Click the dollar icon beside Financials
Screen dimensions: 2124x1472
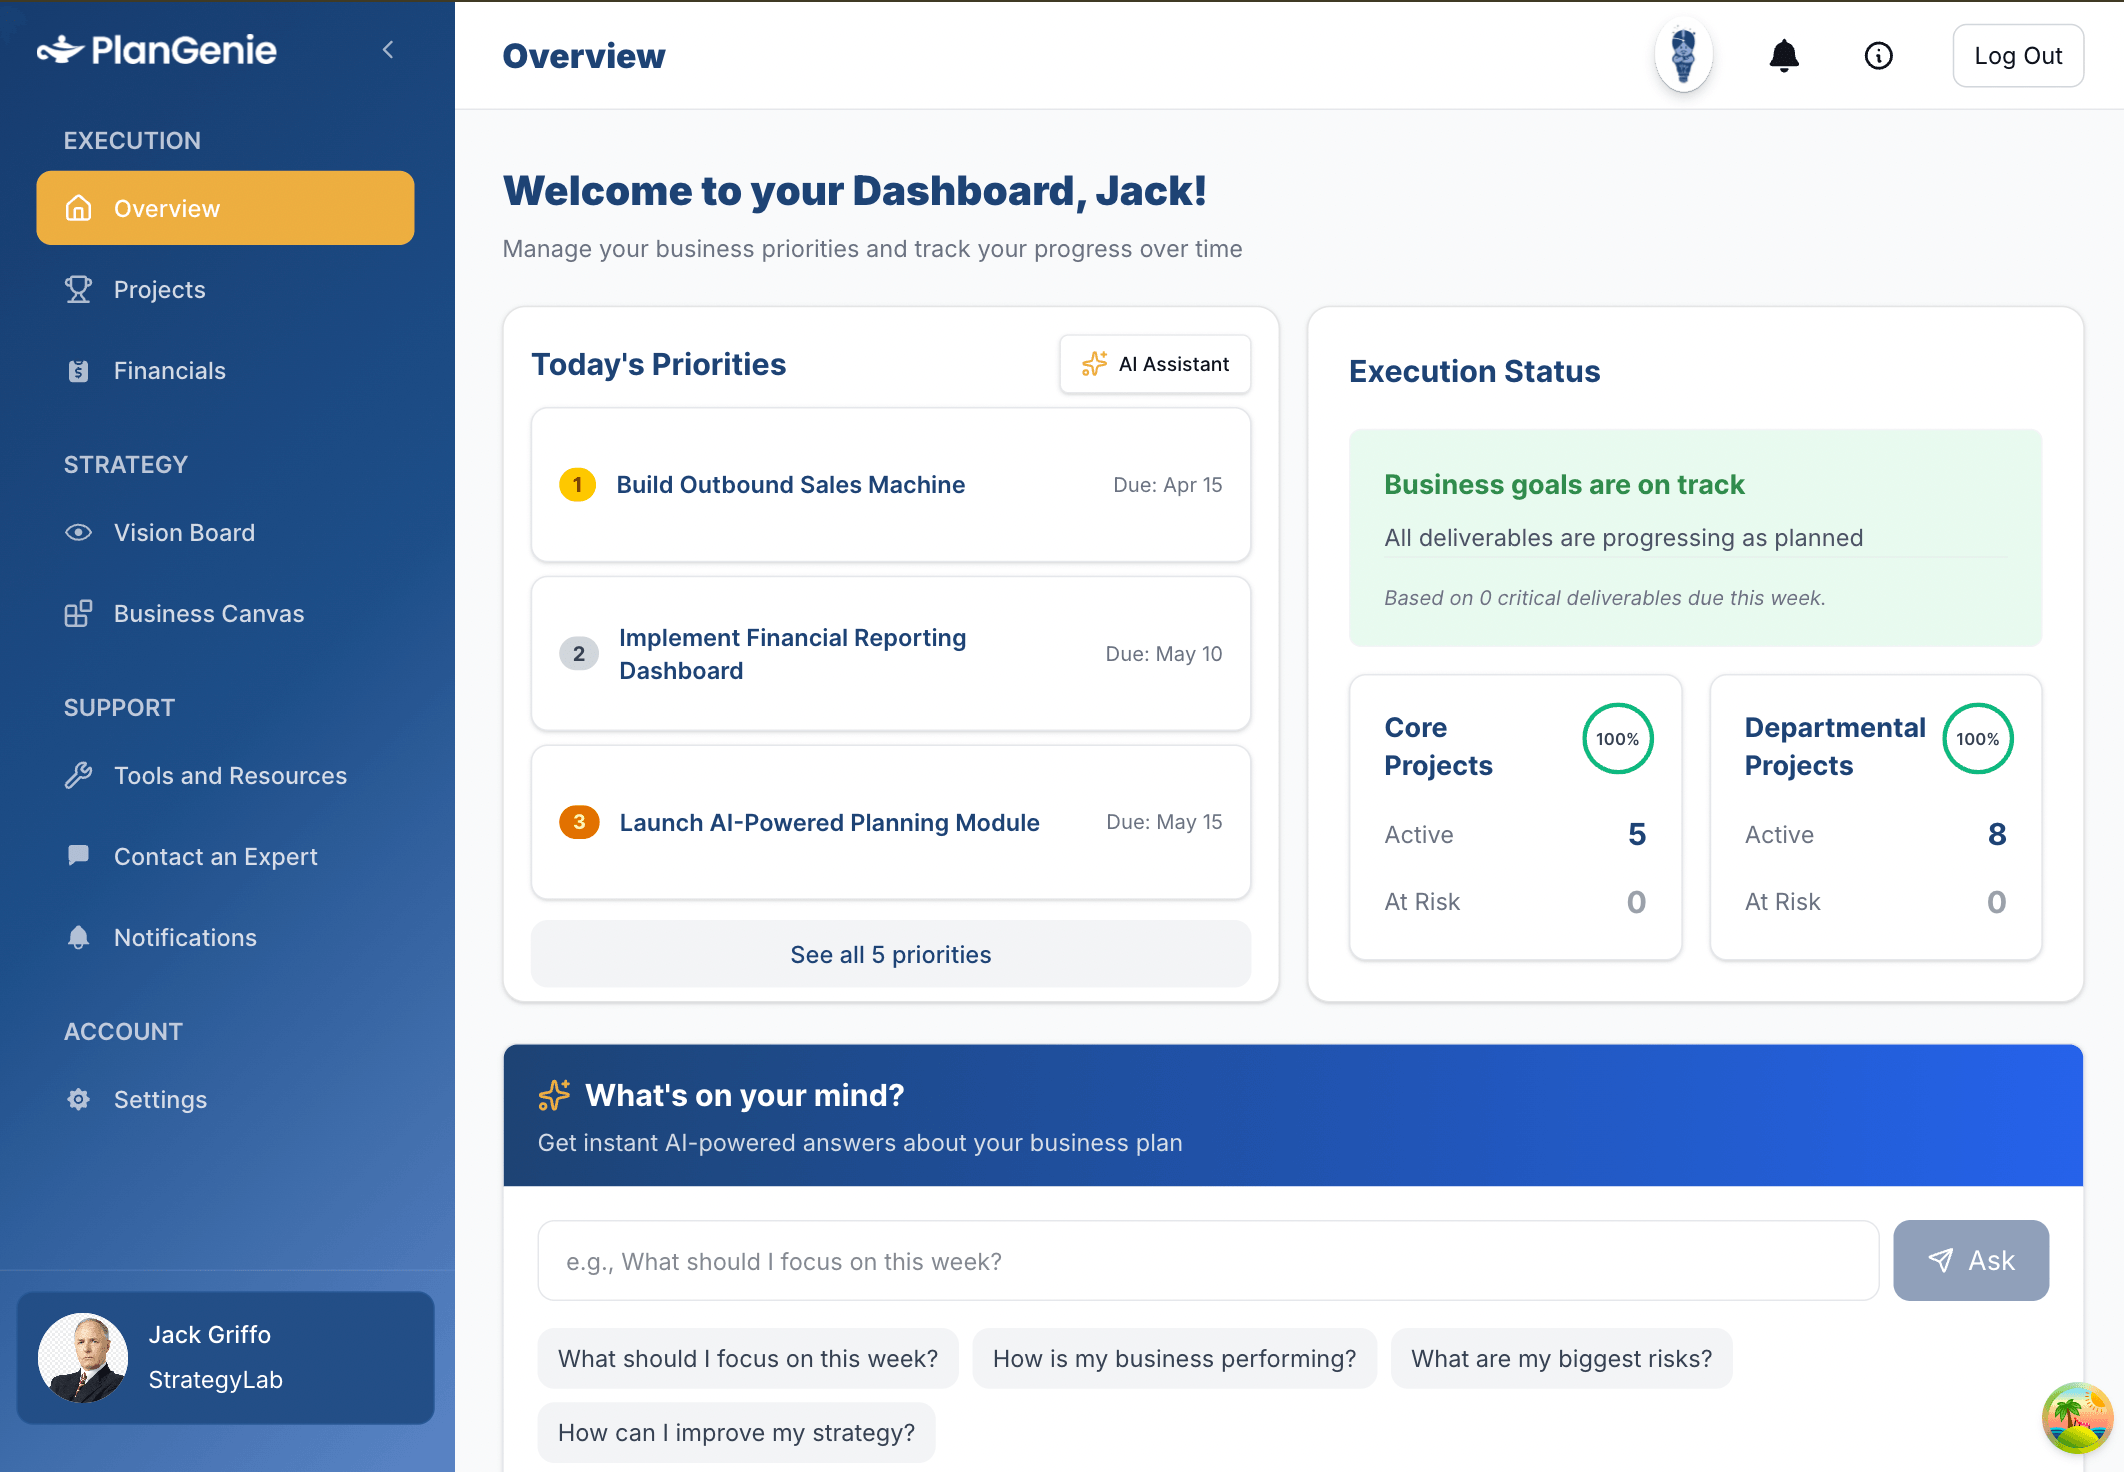tap(78, 370)
